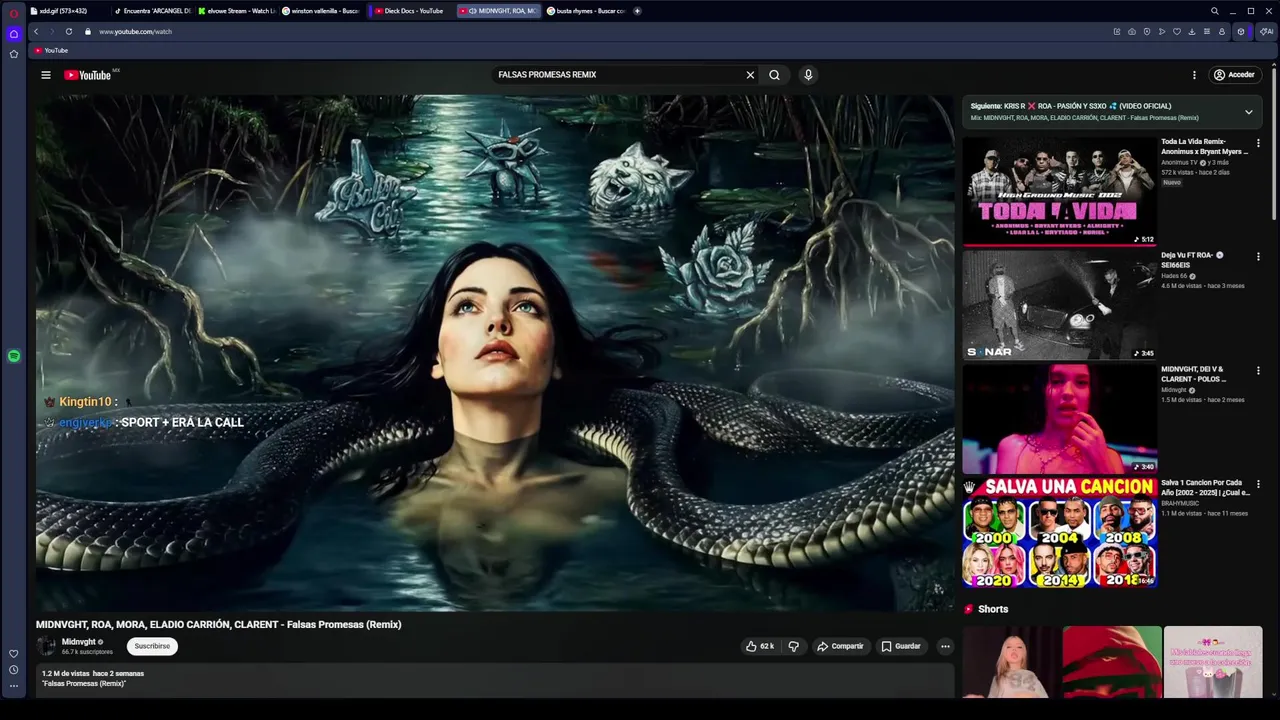Viewport: 1280px width, 720px height.
Task: Open the player send arrow icon
Action: 1161,31
